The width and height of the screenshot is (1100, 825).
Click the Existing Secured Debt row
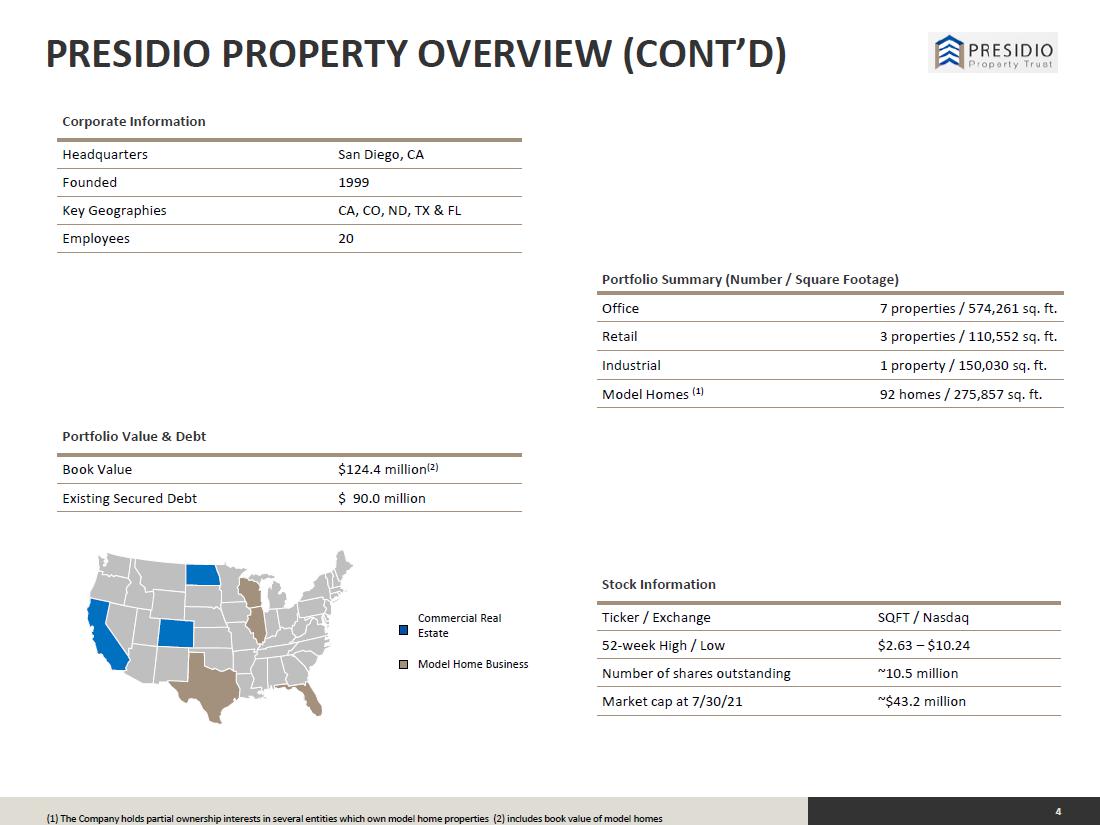point(289,498)
